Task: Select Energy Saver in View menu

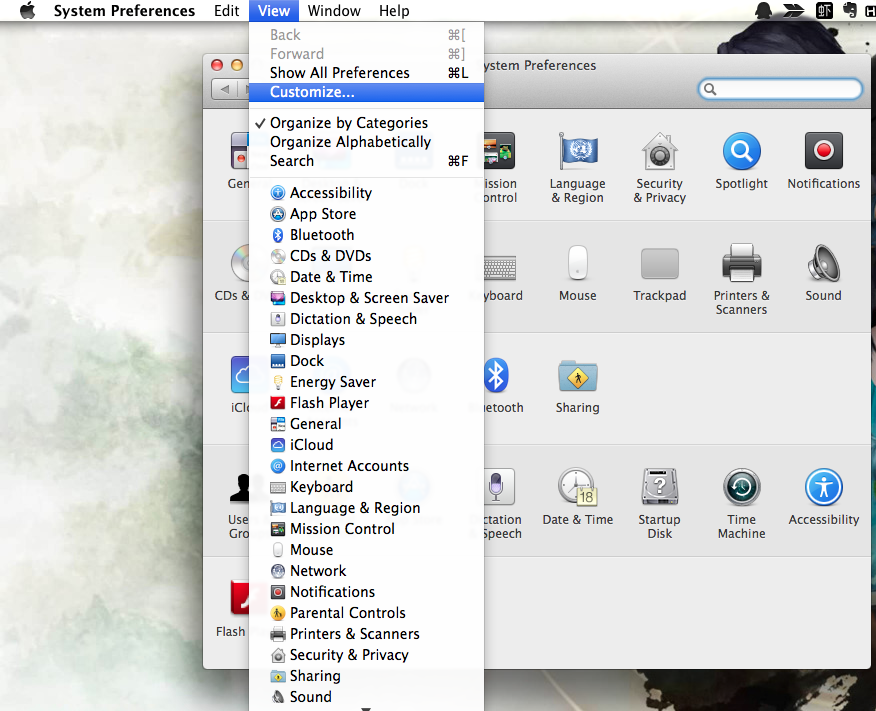Action: pos(366,382)
